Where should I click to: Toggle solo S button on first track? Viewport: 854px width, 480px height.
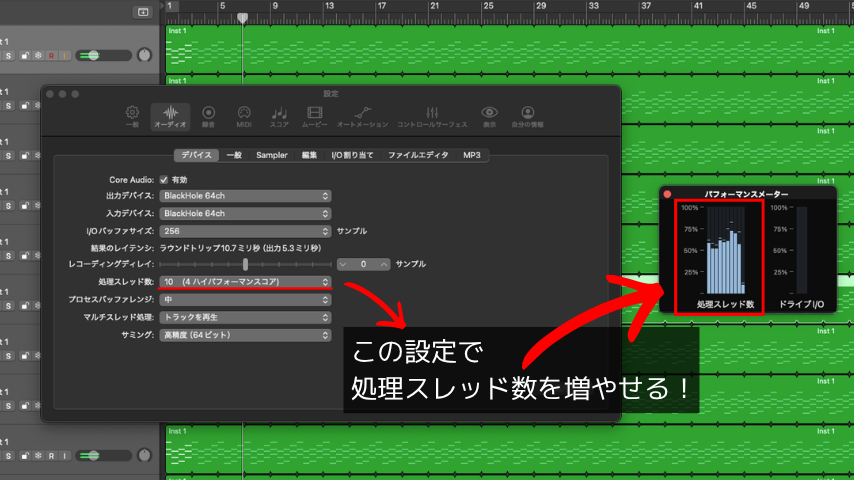(8, 55)
